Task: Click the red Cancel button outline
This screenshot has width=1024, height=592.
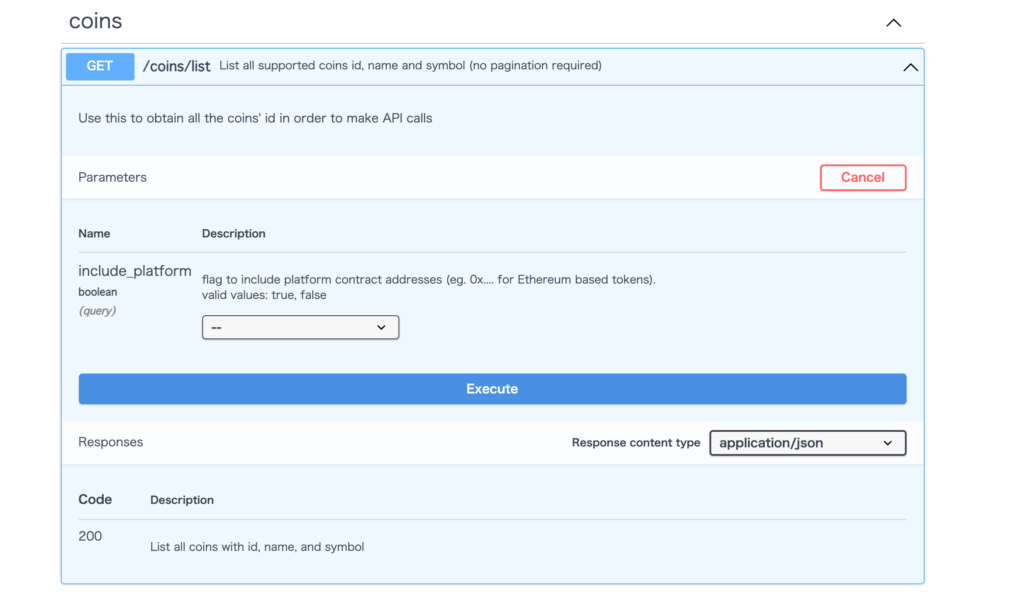Action: 862,177
